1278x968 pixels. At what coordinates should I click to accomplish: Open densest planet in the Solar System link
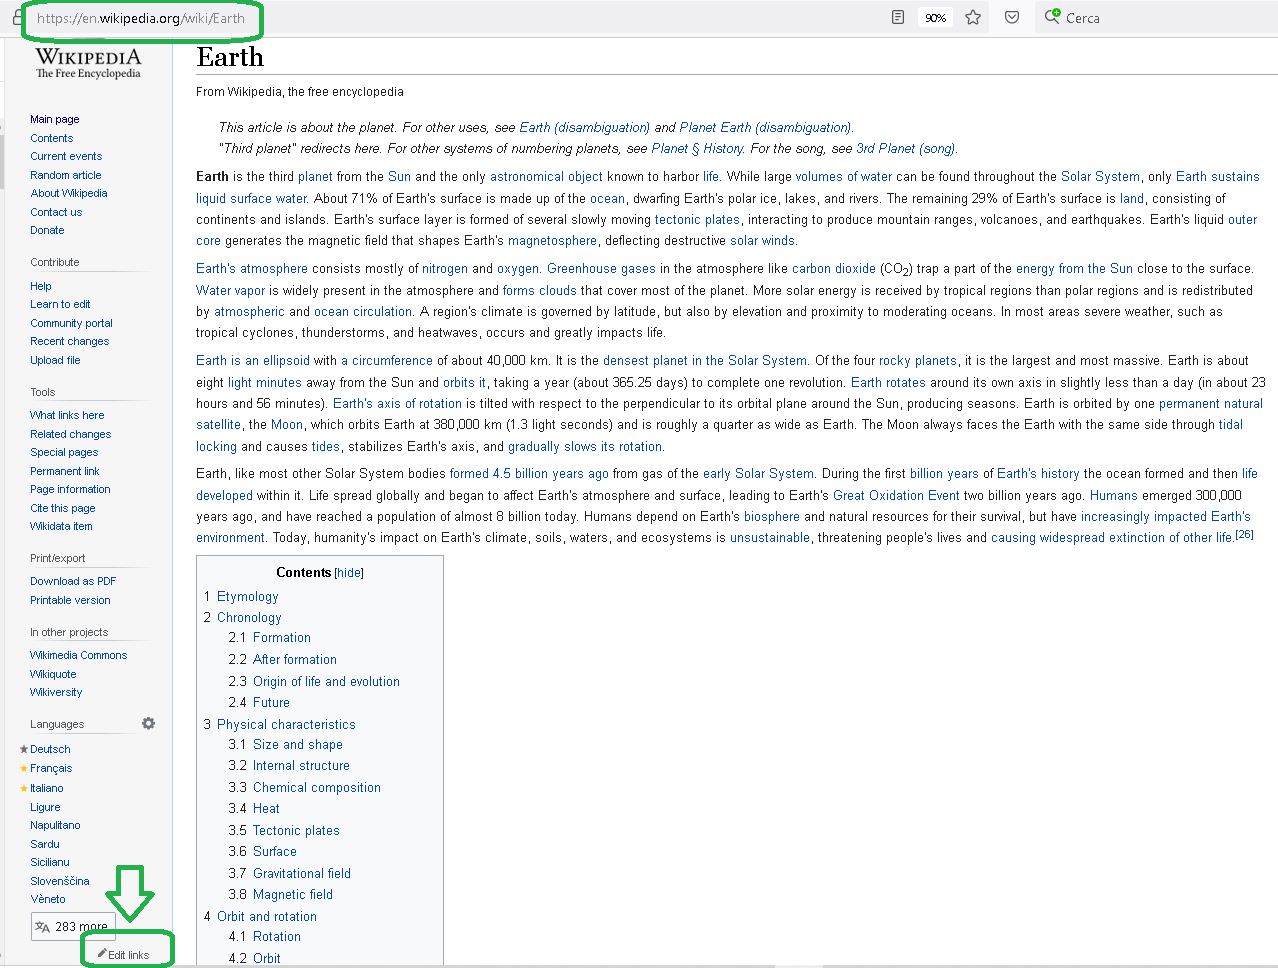point(705,360)
